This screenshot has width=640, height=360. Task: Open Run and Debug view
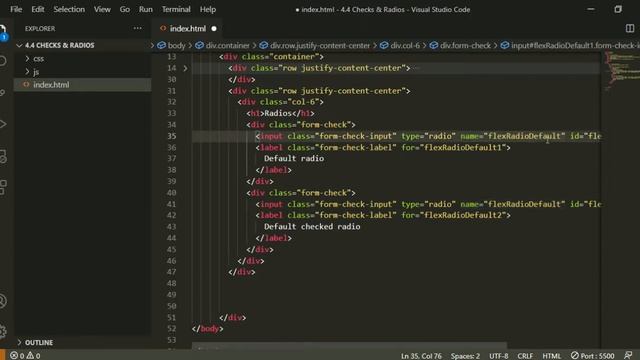pos(2,124)
